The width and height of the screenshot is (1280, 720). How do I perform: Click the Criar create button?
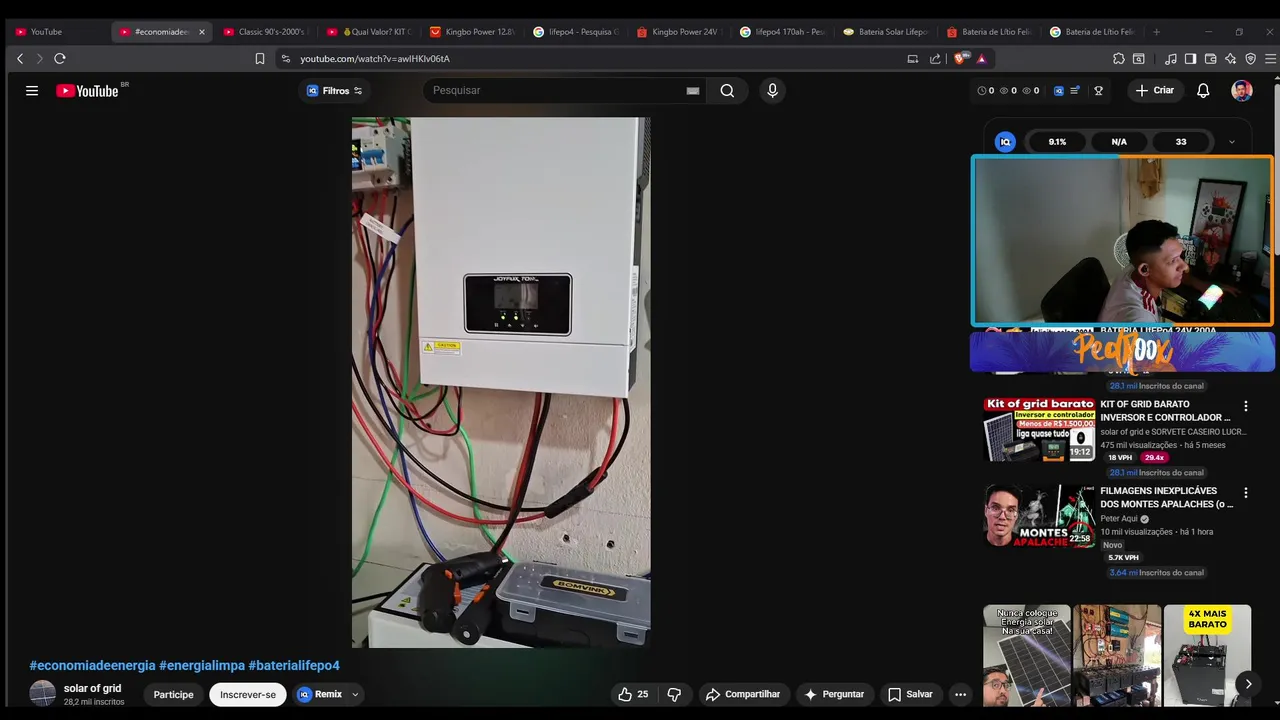coord(1155,90)
